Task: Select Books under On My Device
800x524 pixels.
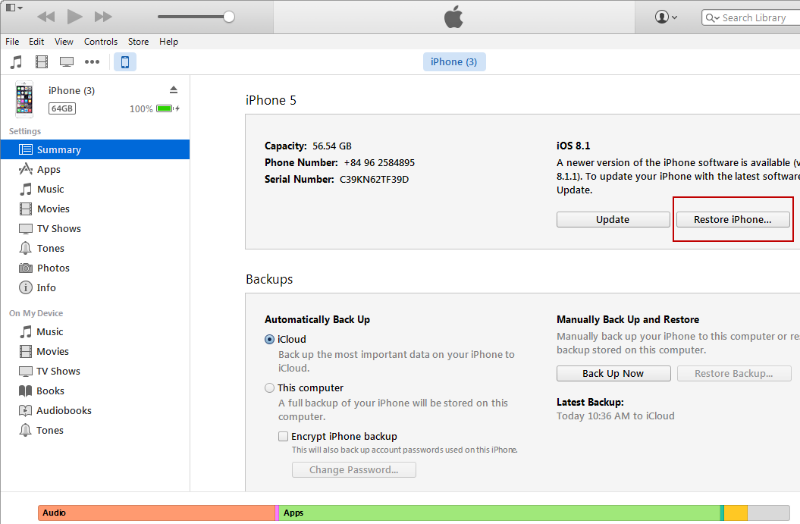Action: 95,391
